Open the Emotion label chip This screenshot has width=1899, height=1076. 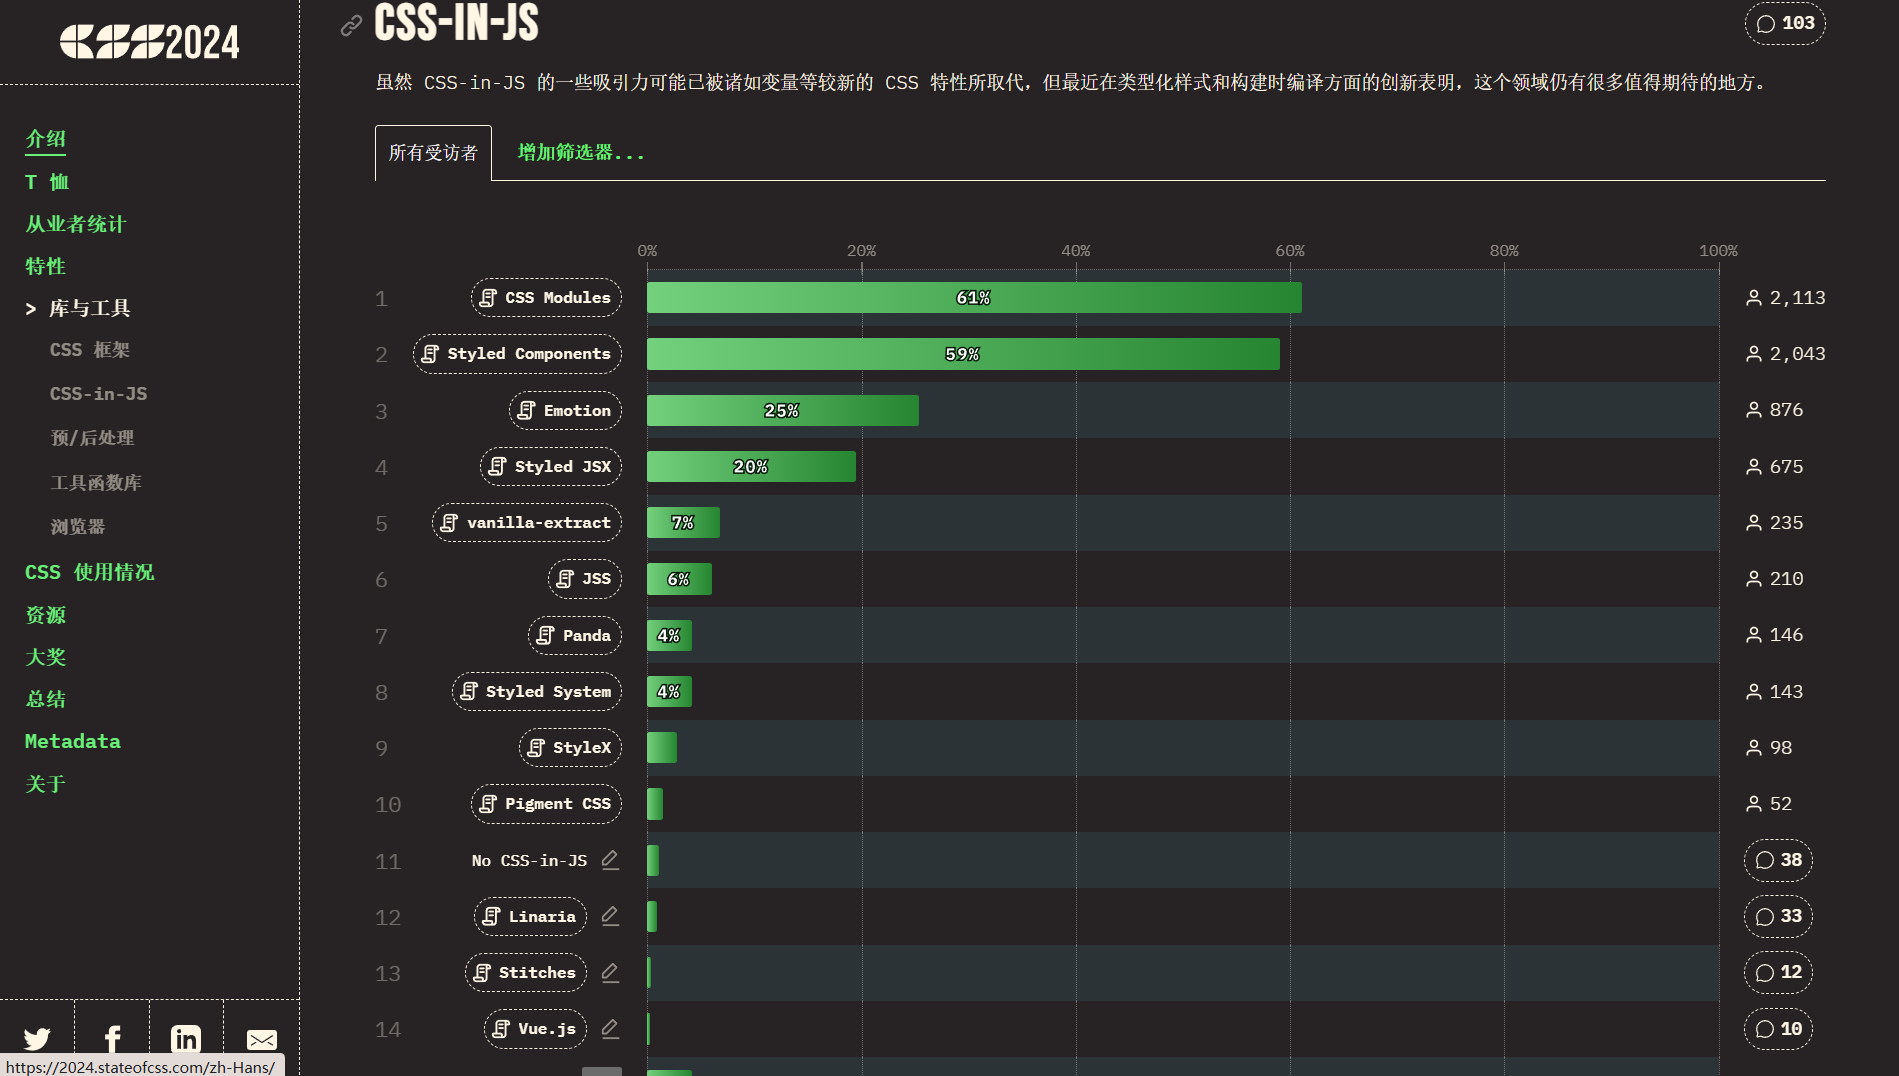coord(565,411)
